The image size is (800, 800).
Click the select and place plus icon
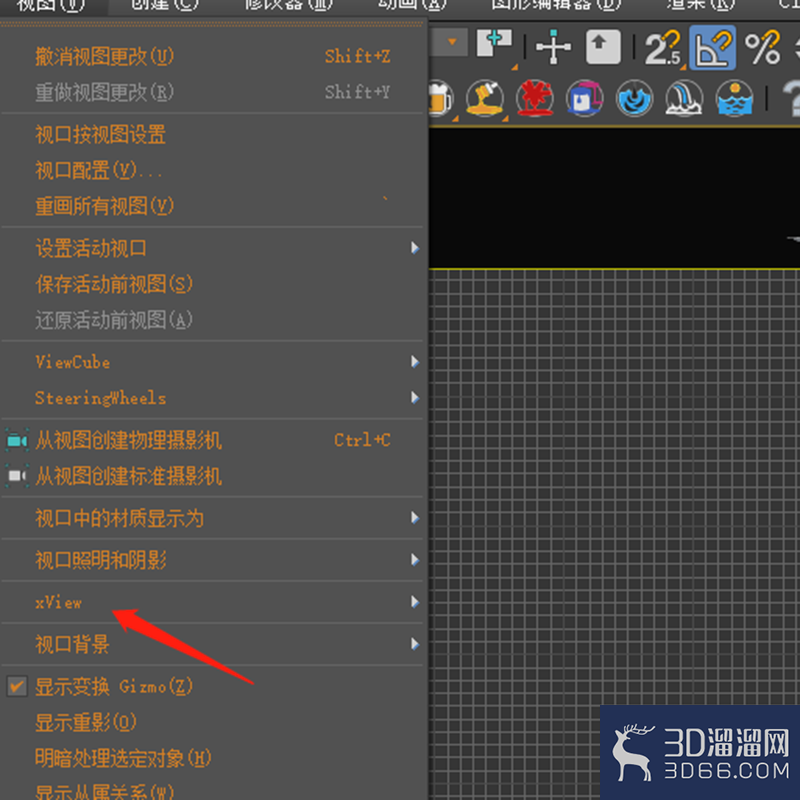494,43
